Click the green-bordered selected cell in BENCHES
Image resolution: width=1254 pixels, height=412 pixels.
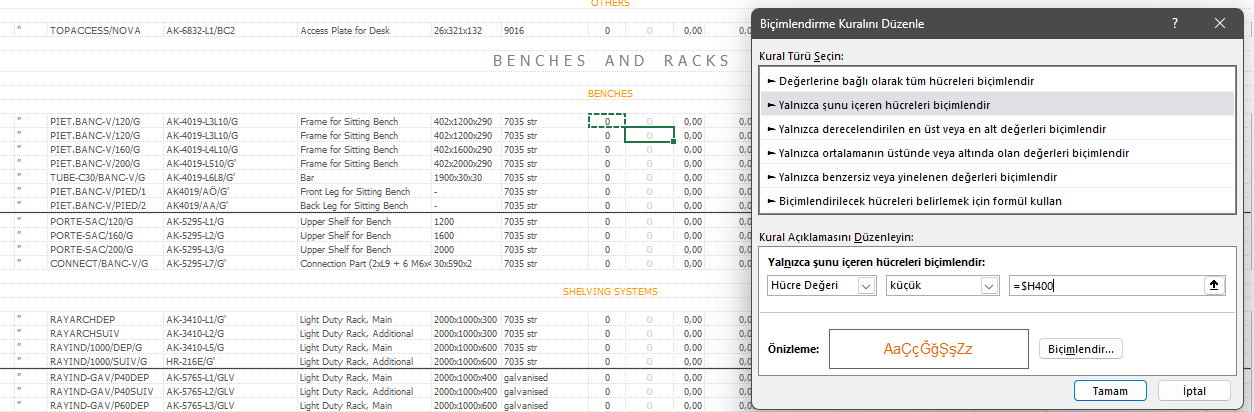pos(649,135)
